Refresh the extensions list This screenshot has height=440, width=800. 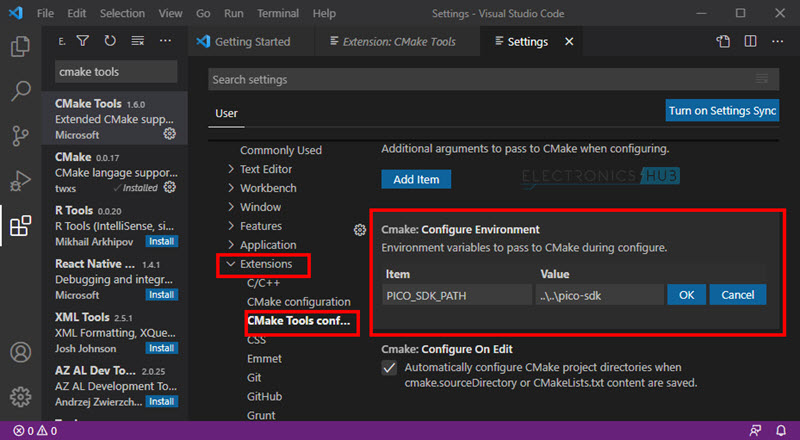point(110,41)
